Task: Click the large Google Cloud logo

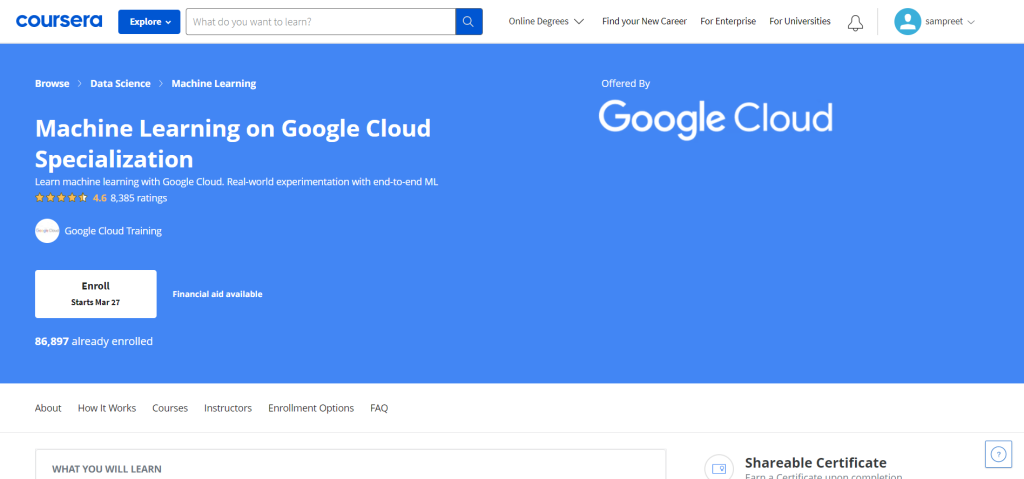Action: pos(715,118)
